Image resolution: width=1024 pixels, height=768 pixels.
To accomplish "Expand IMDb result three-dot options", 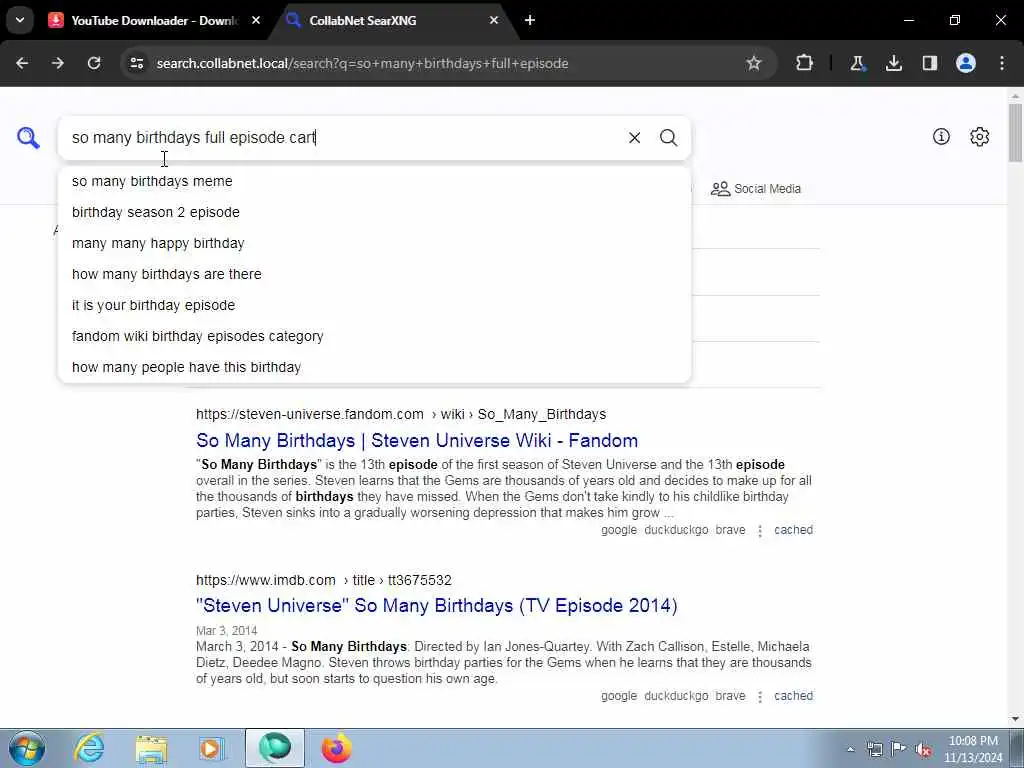I will (760, 697).
